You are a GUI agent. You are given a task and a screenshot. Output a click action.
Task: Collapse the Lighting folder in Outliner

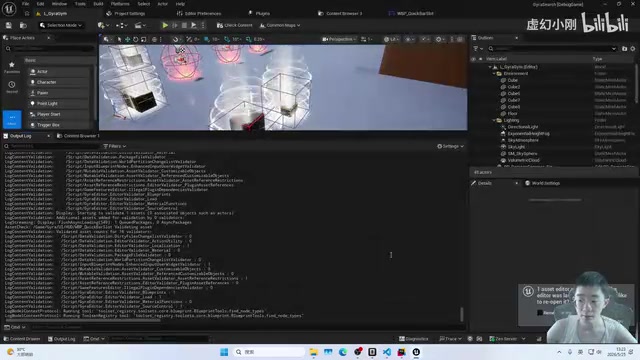click(494, 120)
